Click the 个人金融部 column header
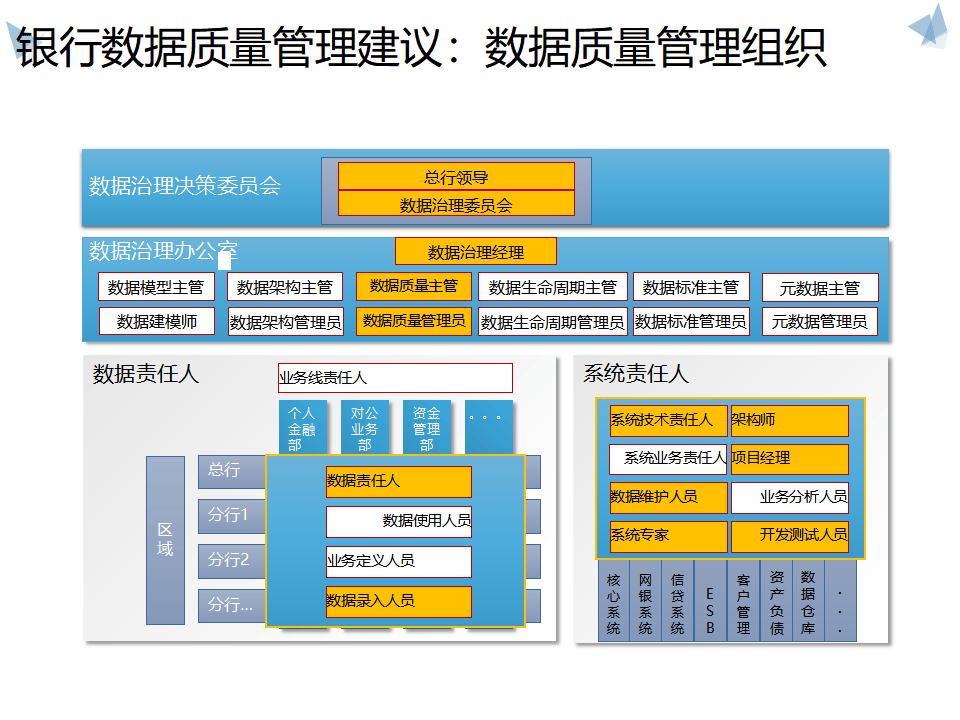The height and width of the screenshot is (720, 960). (302, 427)
